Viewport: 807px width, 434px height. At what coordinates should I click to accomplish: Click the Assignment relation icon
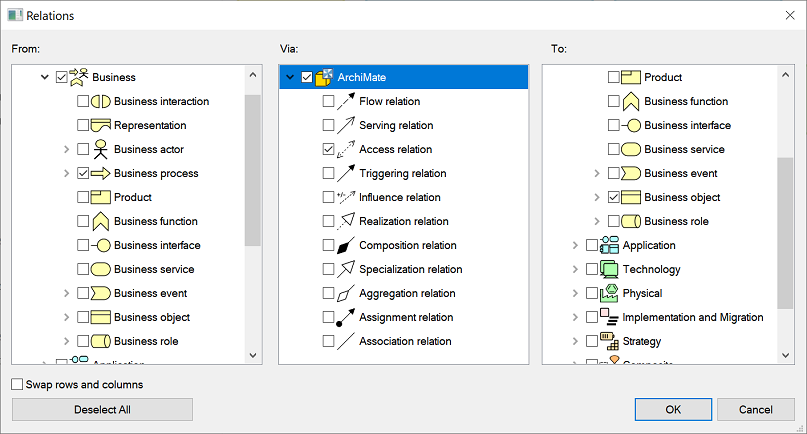(x=345, y=317)
